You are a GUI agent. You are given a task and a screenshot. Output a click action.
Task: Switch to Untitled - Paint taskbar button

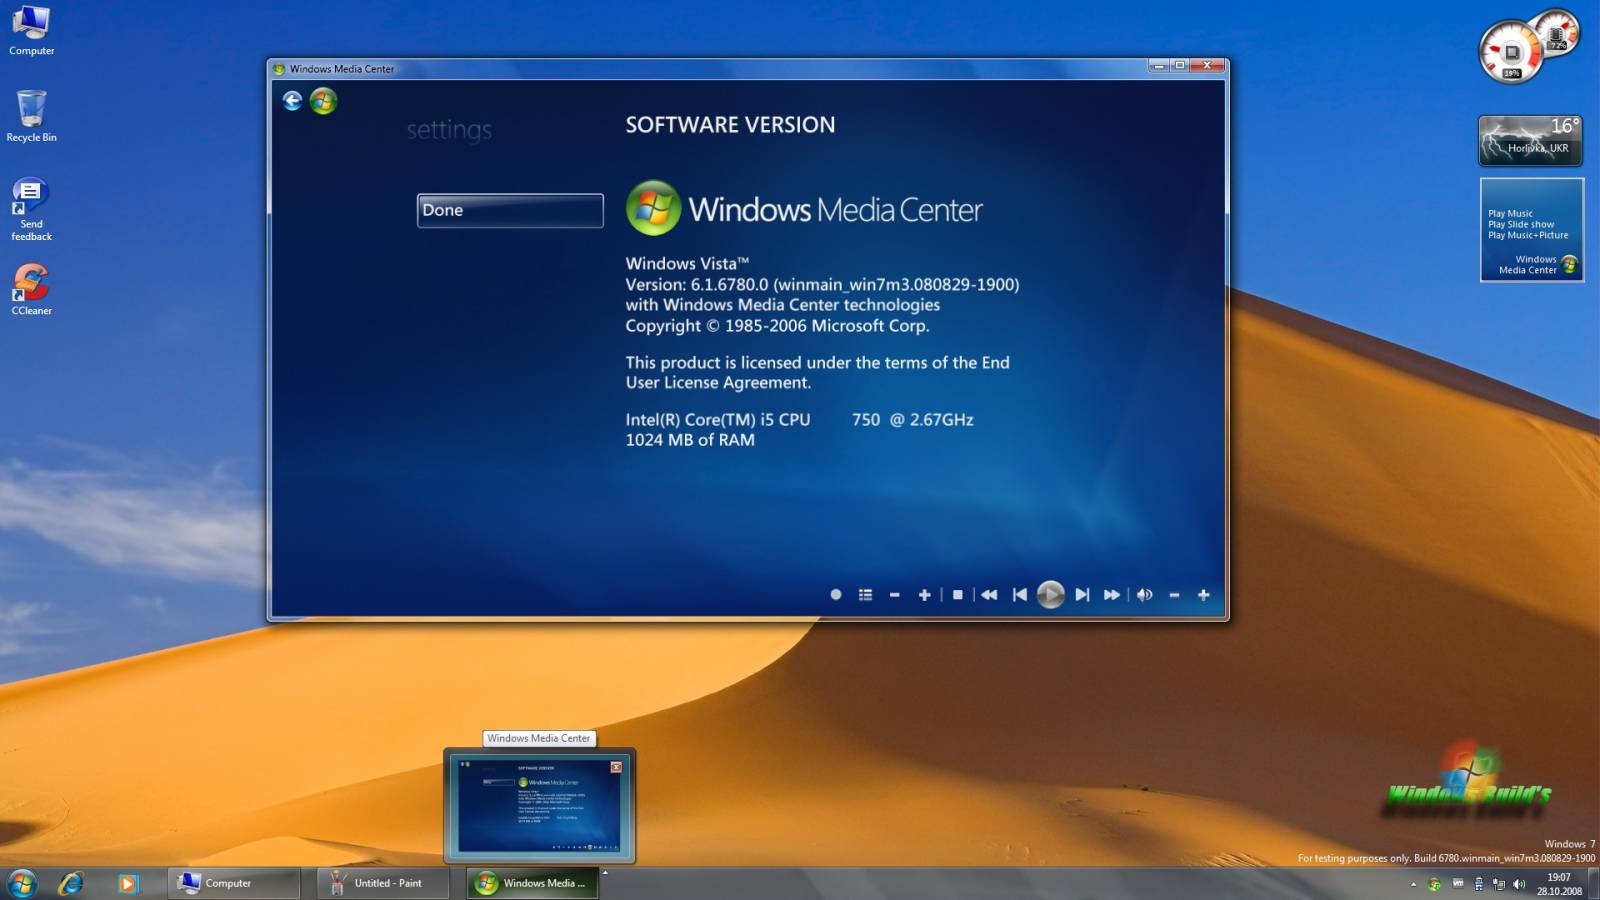[384, 883]
